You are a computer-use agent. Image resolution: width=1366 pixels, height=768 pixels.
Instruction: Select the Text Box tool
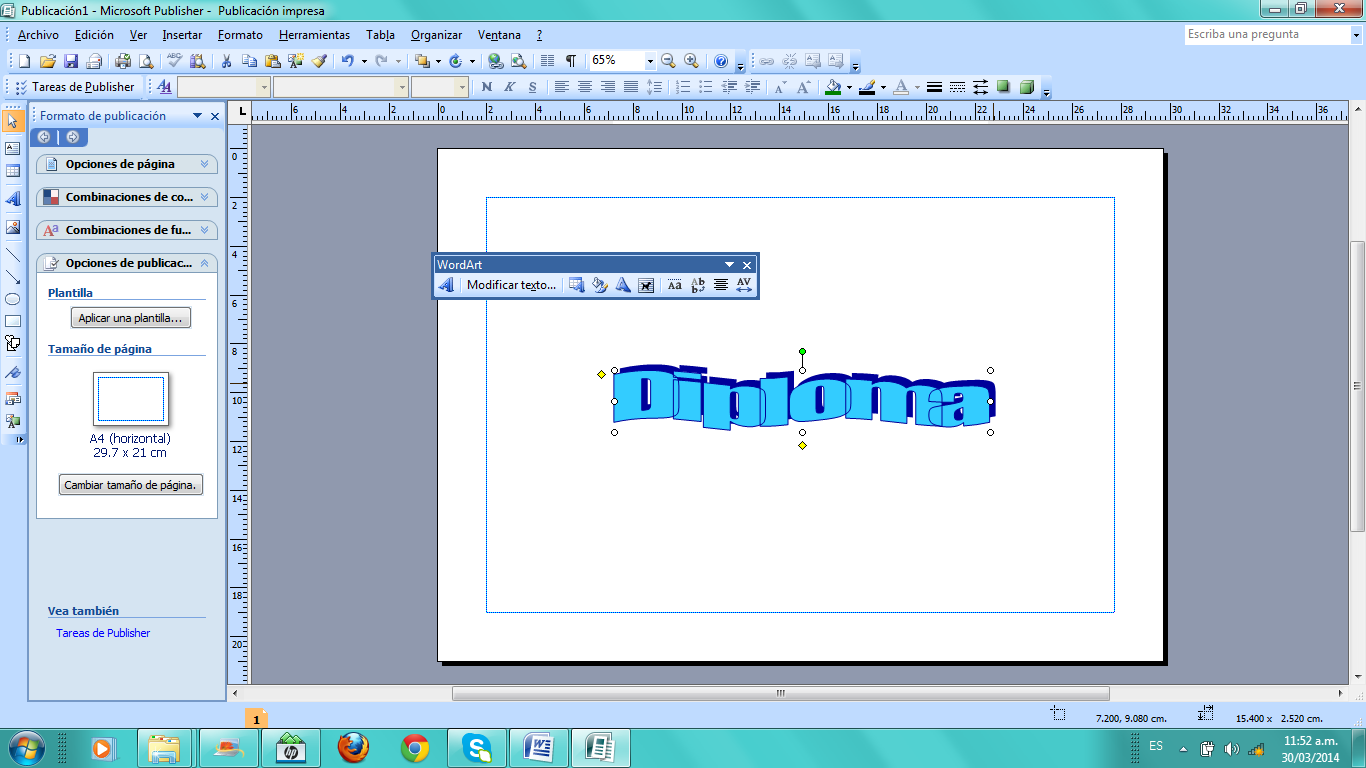click(x=13, y=150)
